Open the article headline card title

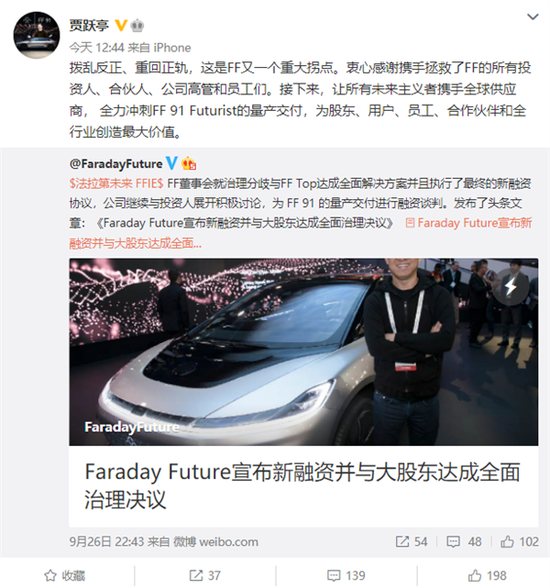[303, 486]
